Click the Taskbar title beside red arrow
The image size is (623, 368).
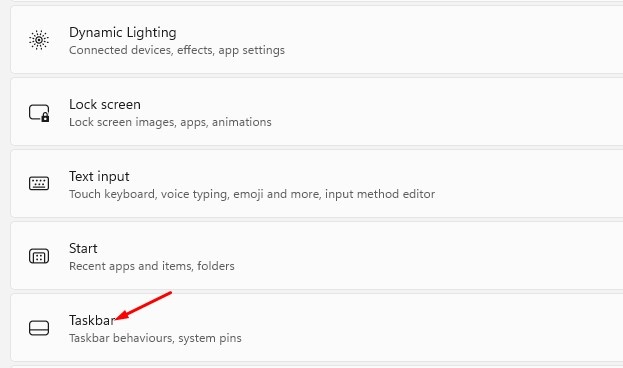coord(92,320)
